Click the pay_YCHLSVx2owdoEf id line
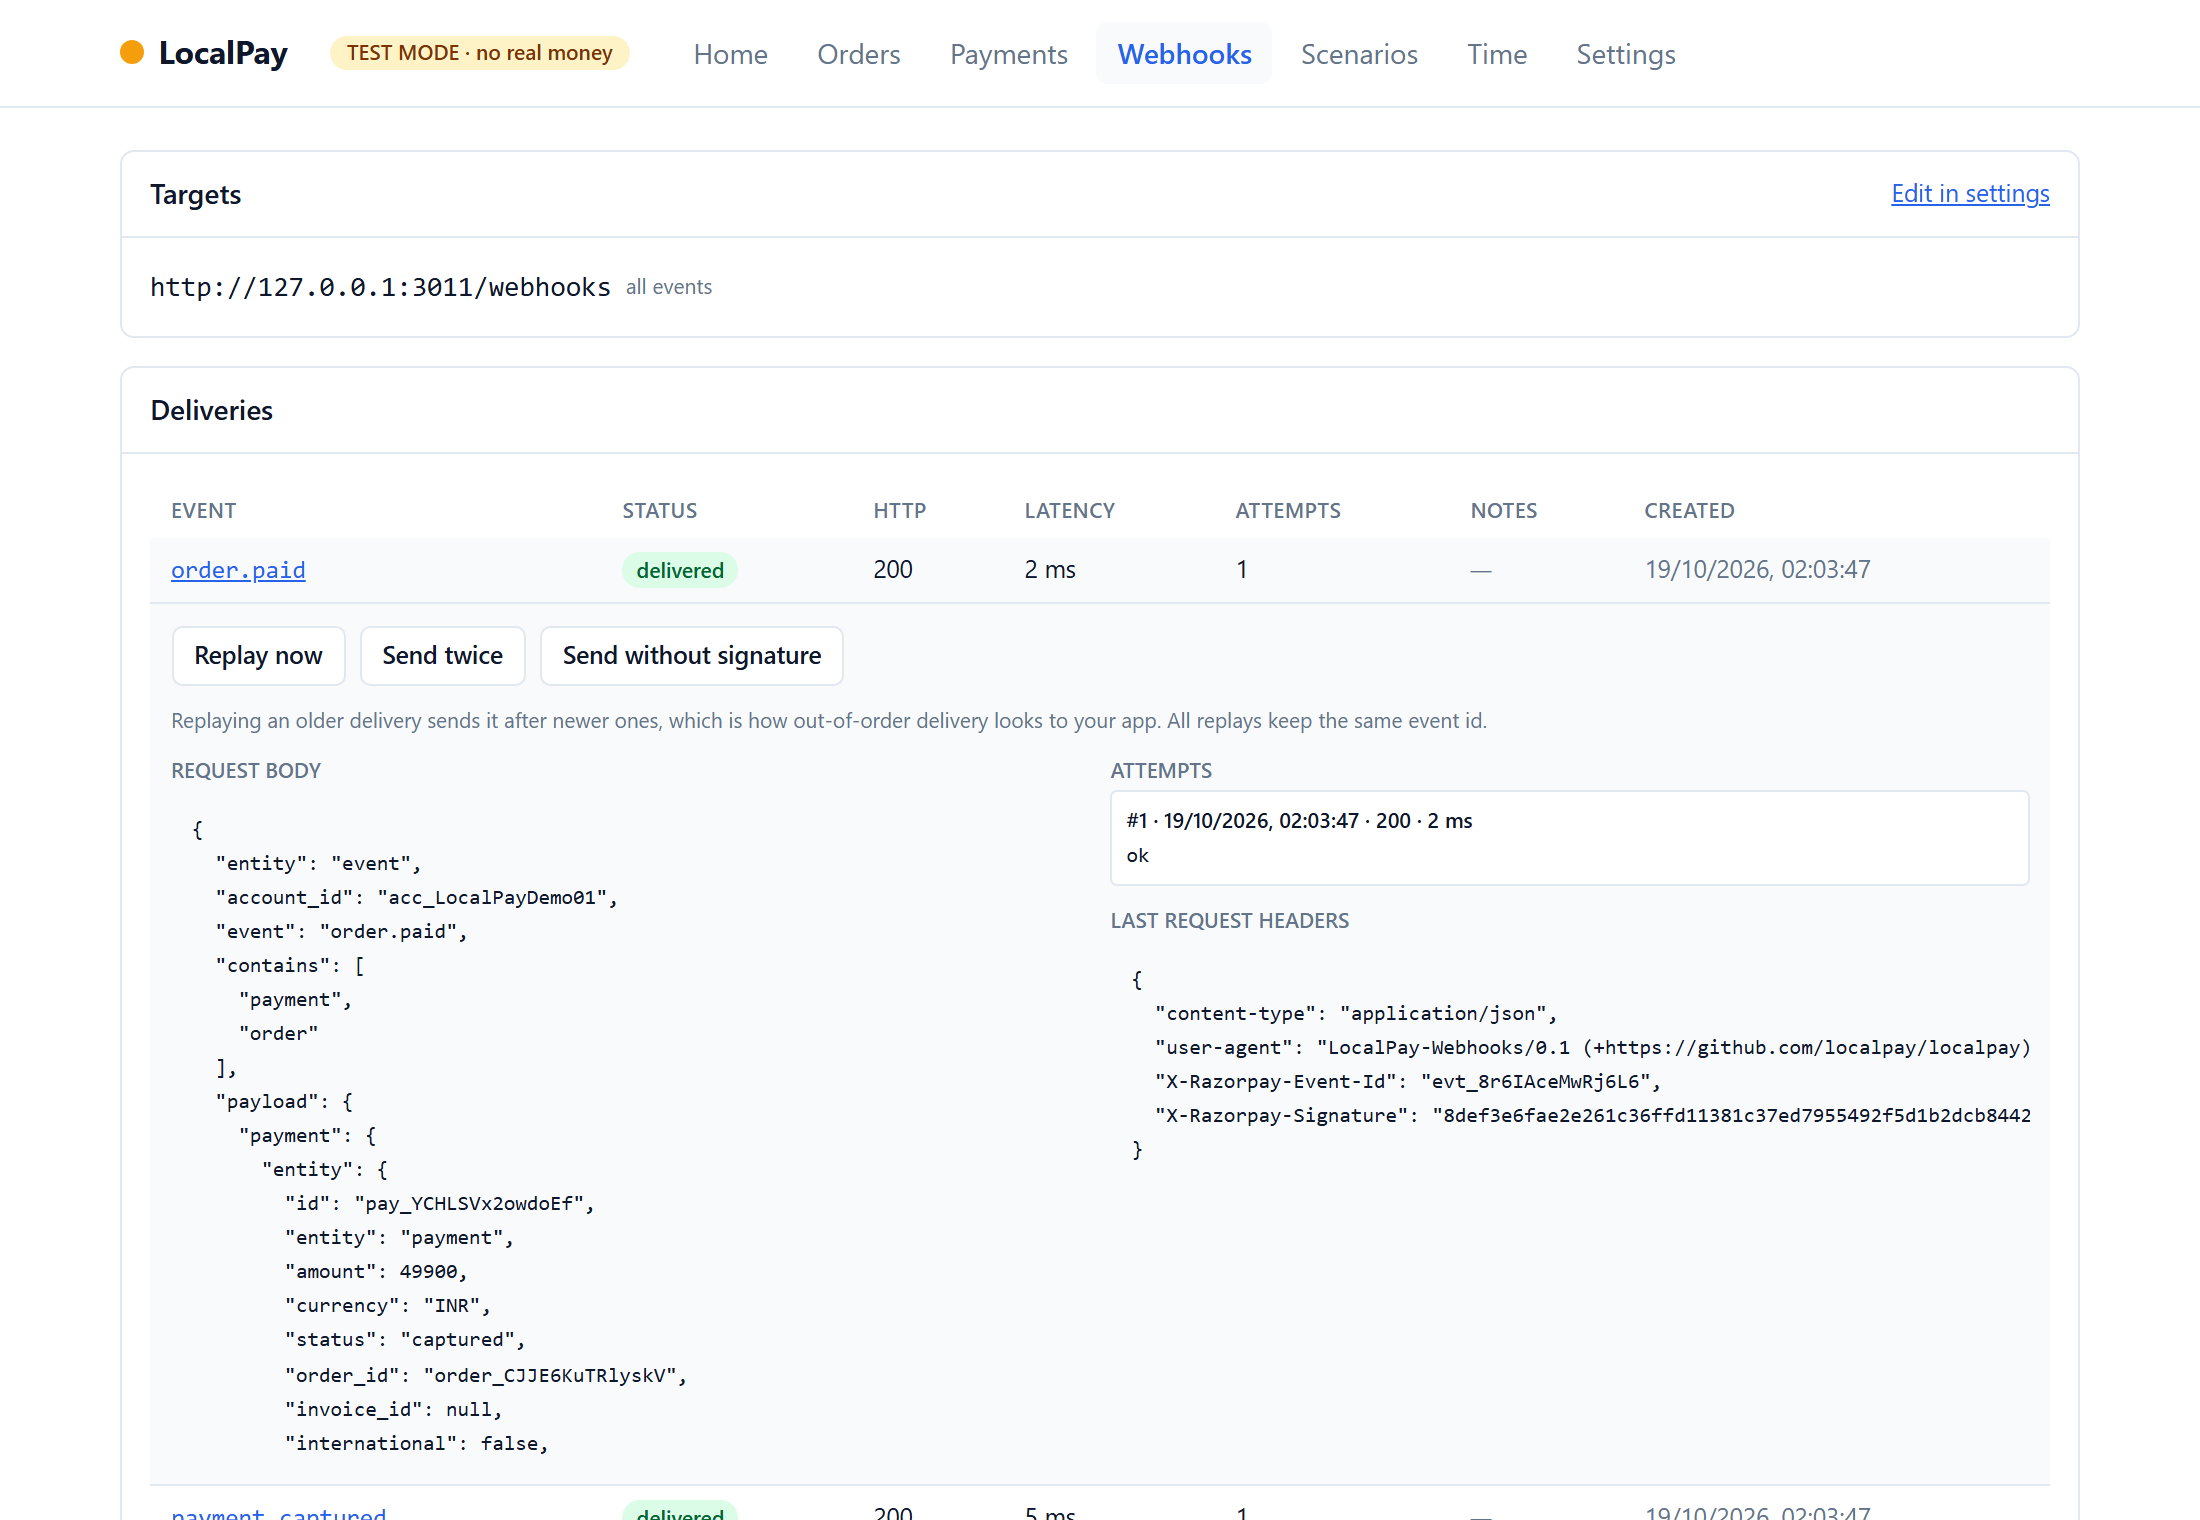 pos(439,1204)
